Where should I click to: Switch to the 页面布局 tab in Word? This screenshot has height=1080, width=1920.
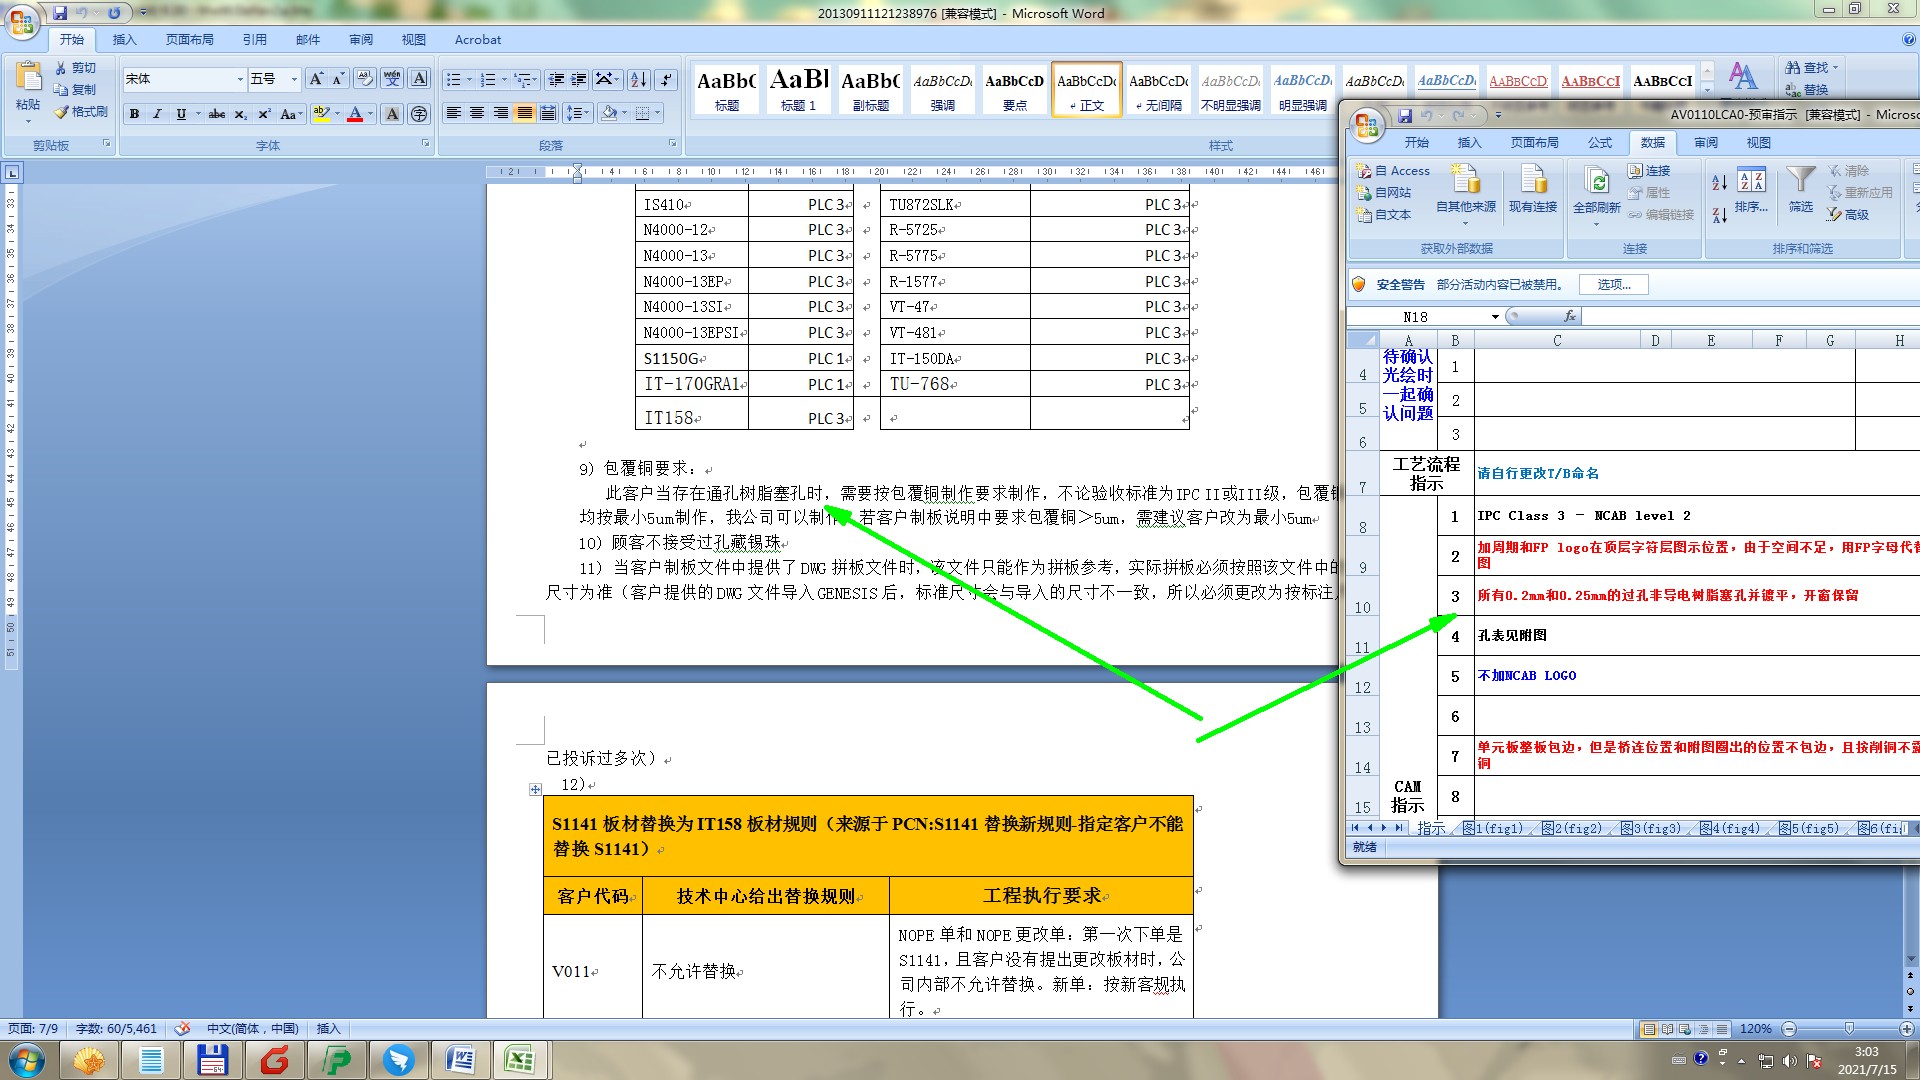[x=190, y=40]
